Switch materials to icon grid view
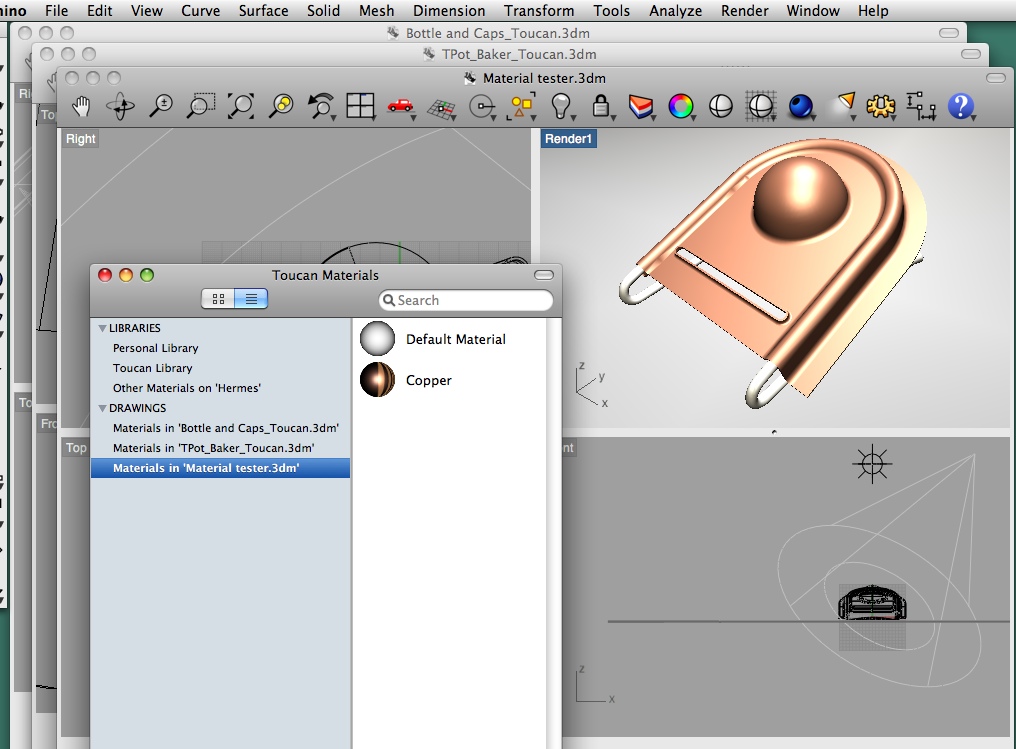1016x749 pixels. (218, 298)
